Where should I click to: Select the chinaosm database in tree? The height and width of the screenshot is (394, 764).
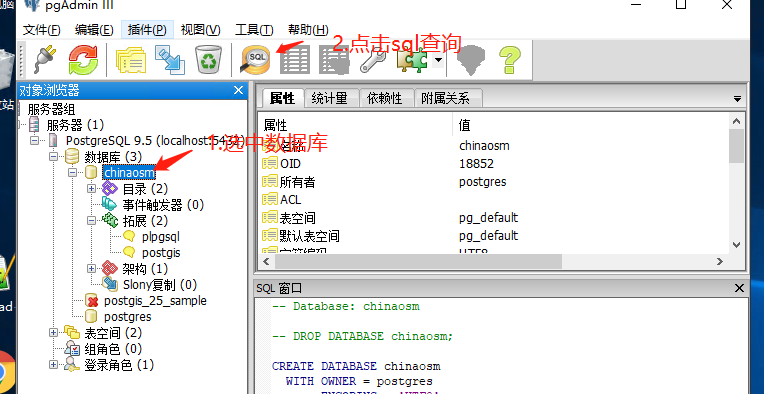[129, 173]
